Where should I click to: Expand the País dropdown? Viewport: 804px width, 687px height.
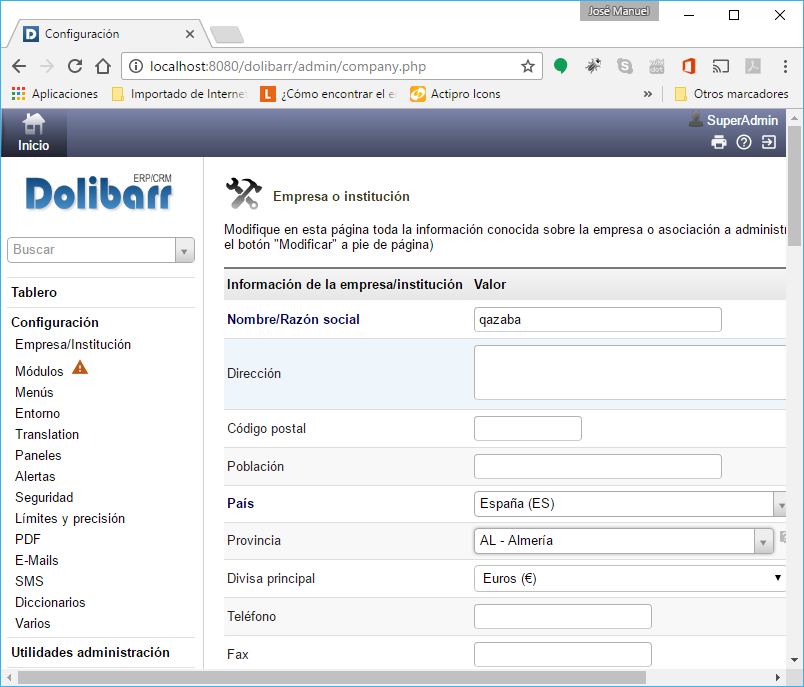(x=779, y=504)
